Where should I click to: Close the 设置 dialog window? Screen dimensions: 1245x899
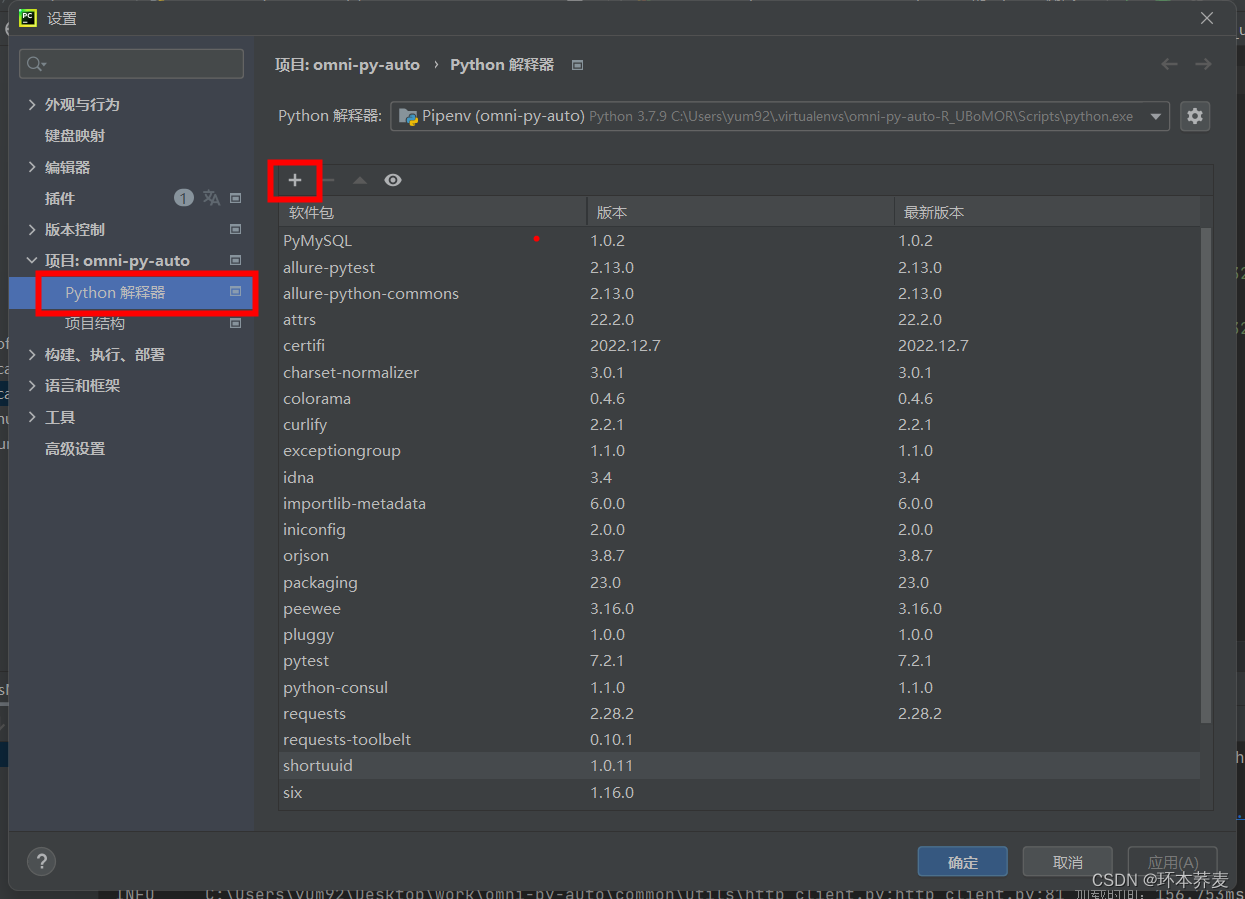[1207, 18]
